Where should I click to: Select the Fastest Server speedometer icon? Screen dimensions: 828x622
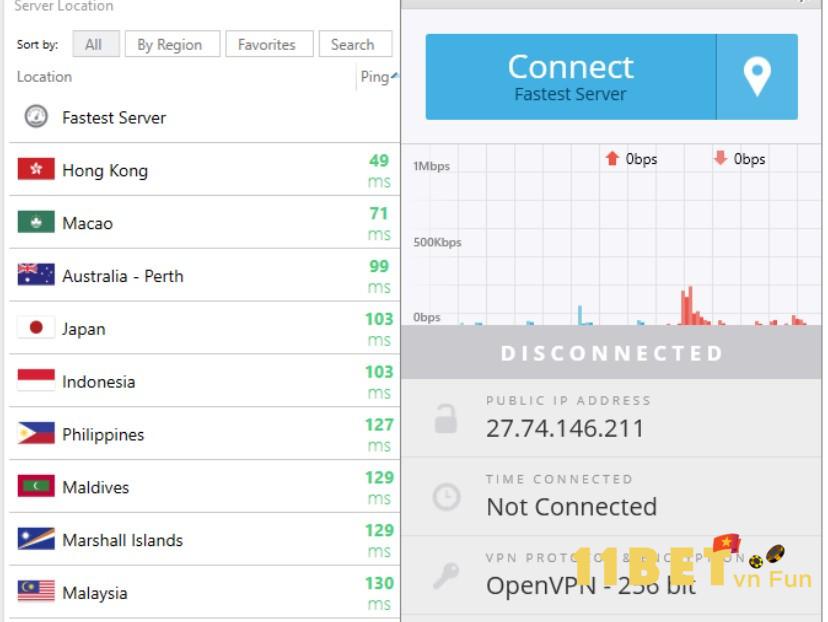tap(36, 117)
